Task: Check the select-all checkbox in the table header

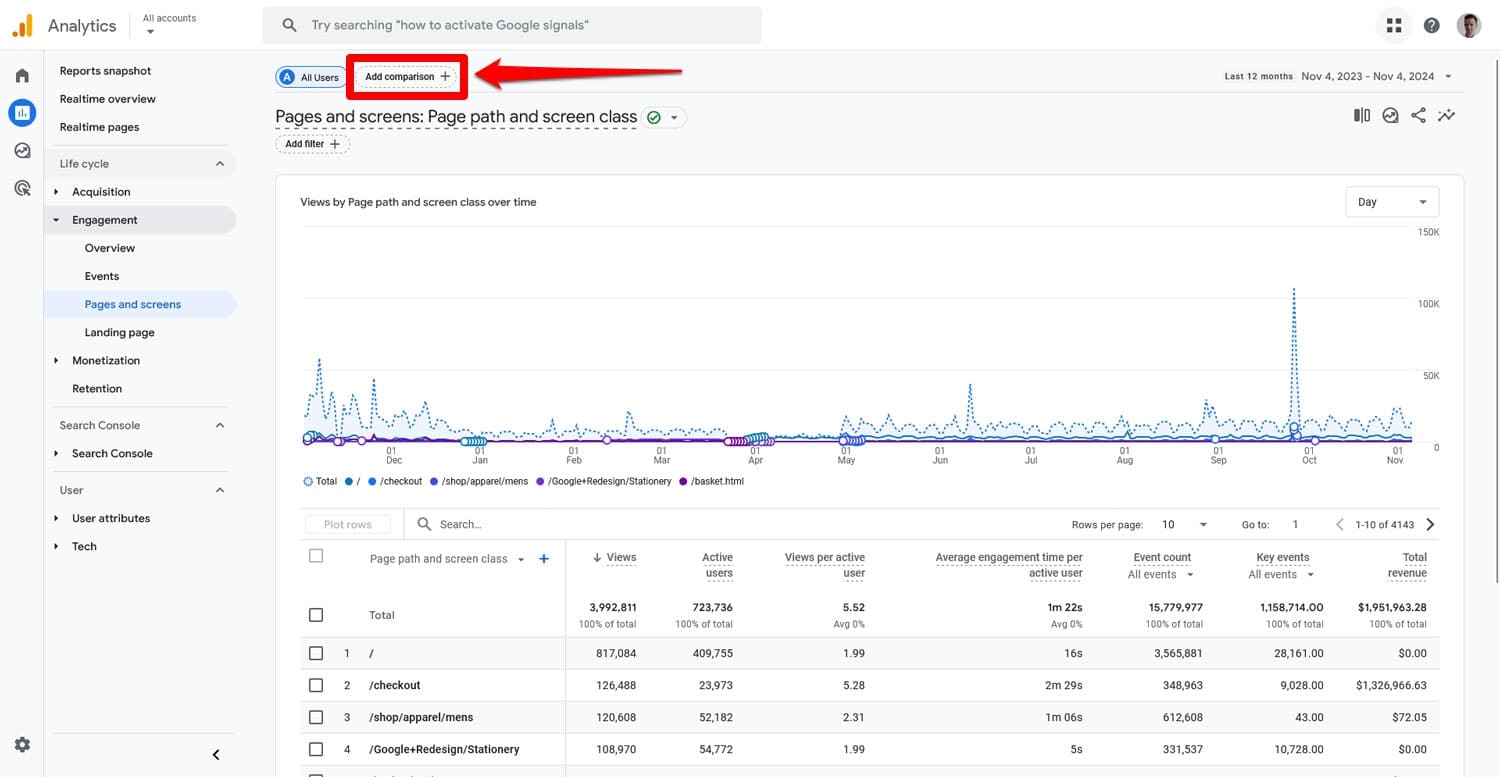Action: tap(316, 555)
